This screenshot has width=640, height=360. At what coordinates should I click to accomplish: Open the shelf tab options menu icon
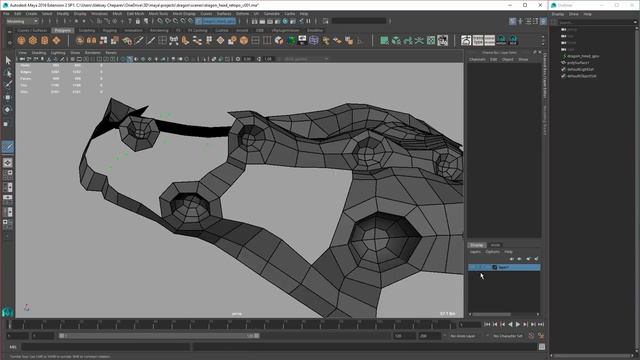[x=9, y=31]
